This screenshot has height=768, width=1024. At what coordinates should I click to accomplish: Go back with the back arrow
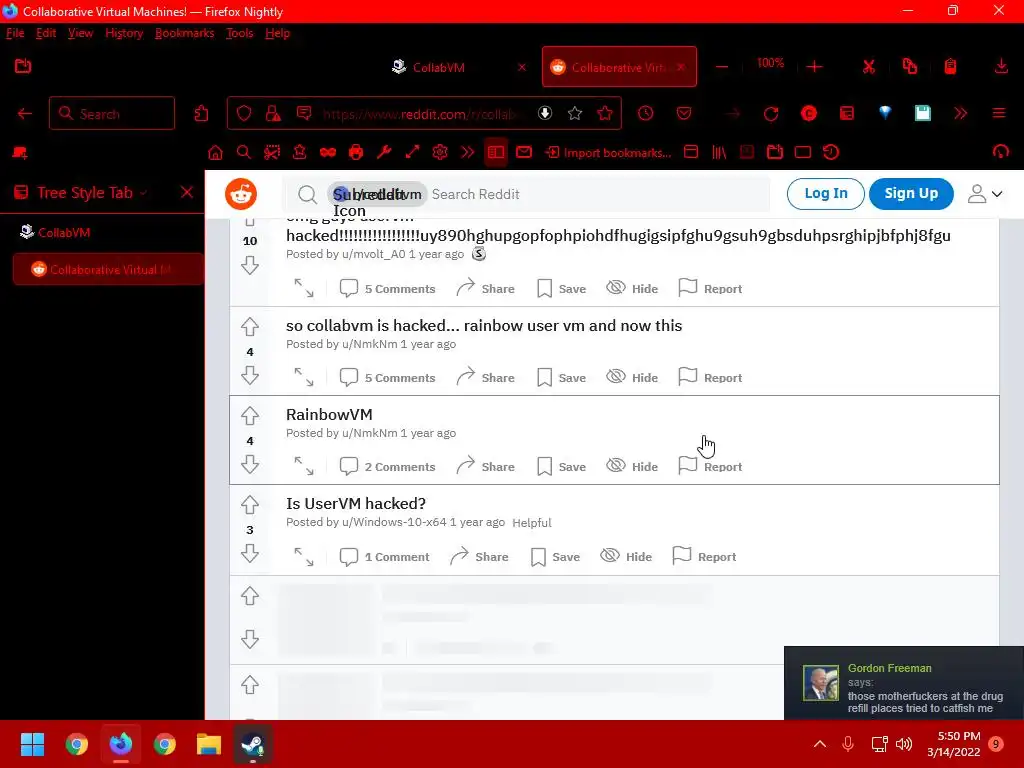pos(25,114)
